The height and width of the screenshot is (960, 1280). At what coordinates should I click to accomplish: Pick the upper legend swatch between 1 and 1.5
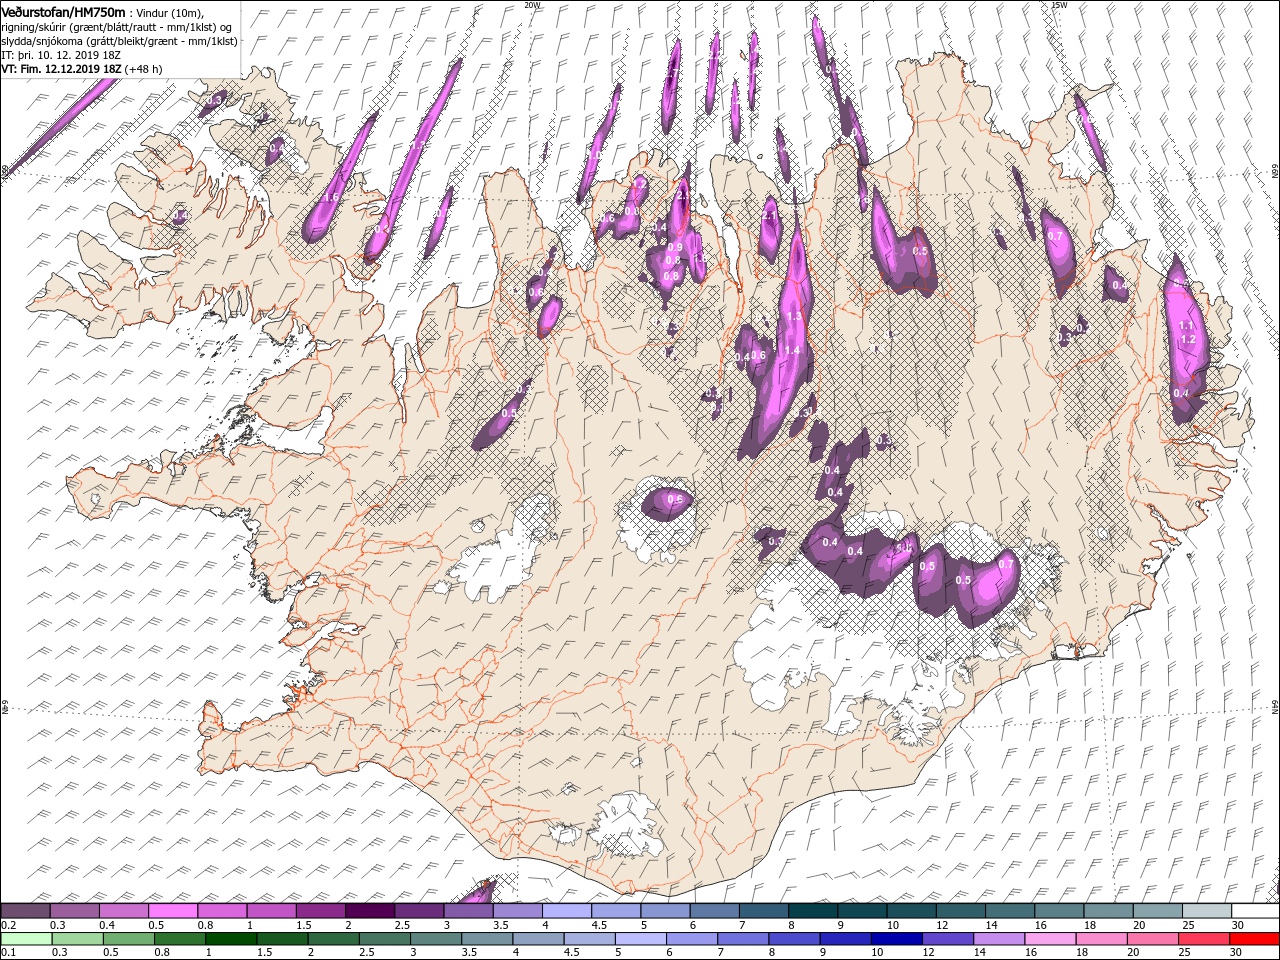pyautogui.click(x=271, y=911)
